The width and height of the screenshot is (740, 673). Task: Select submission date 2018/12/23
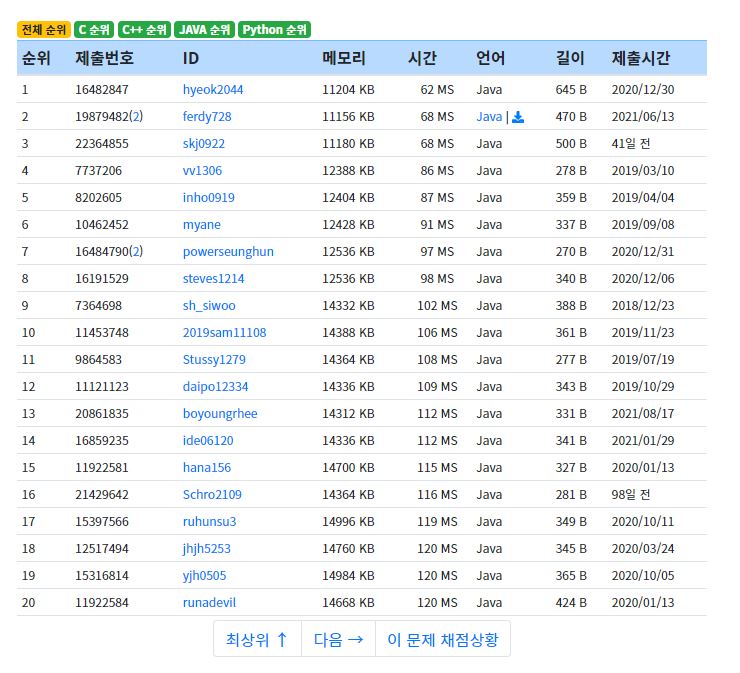coord(643,305)
